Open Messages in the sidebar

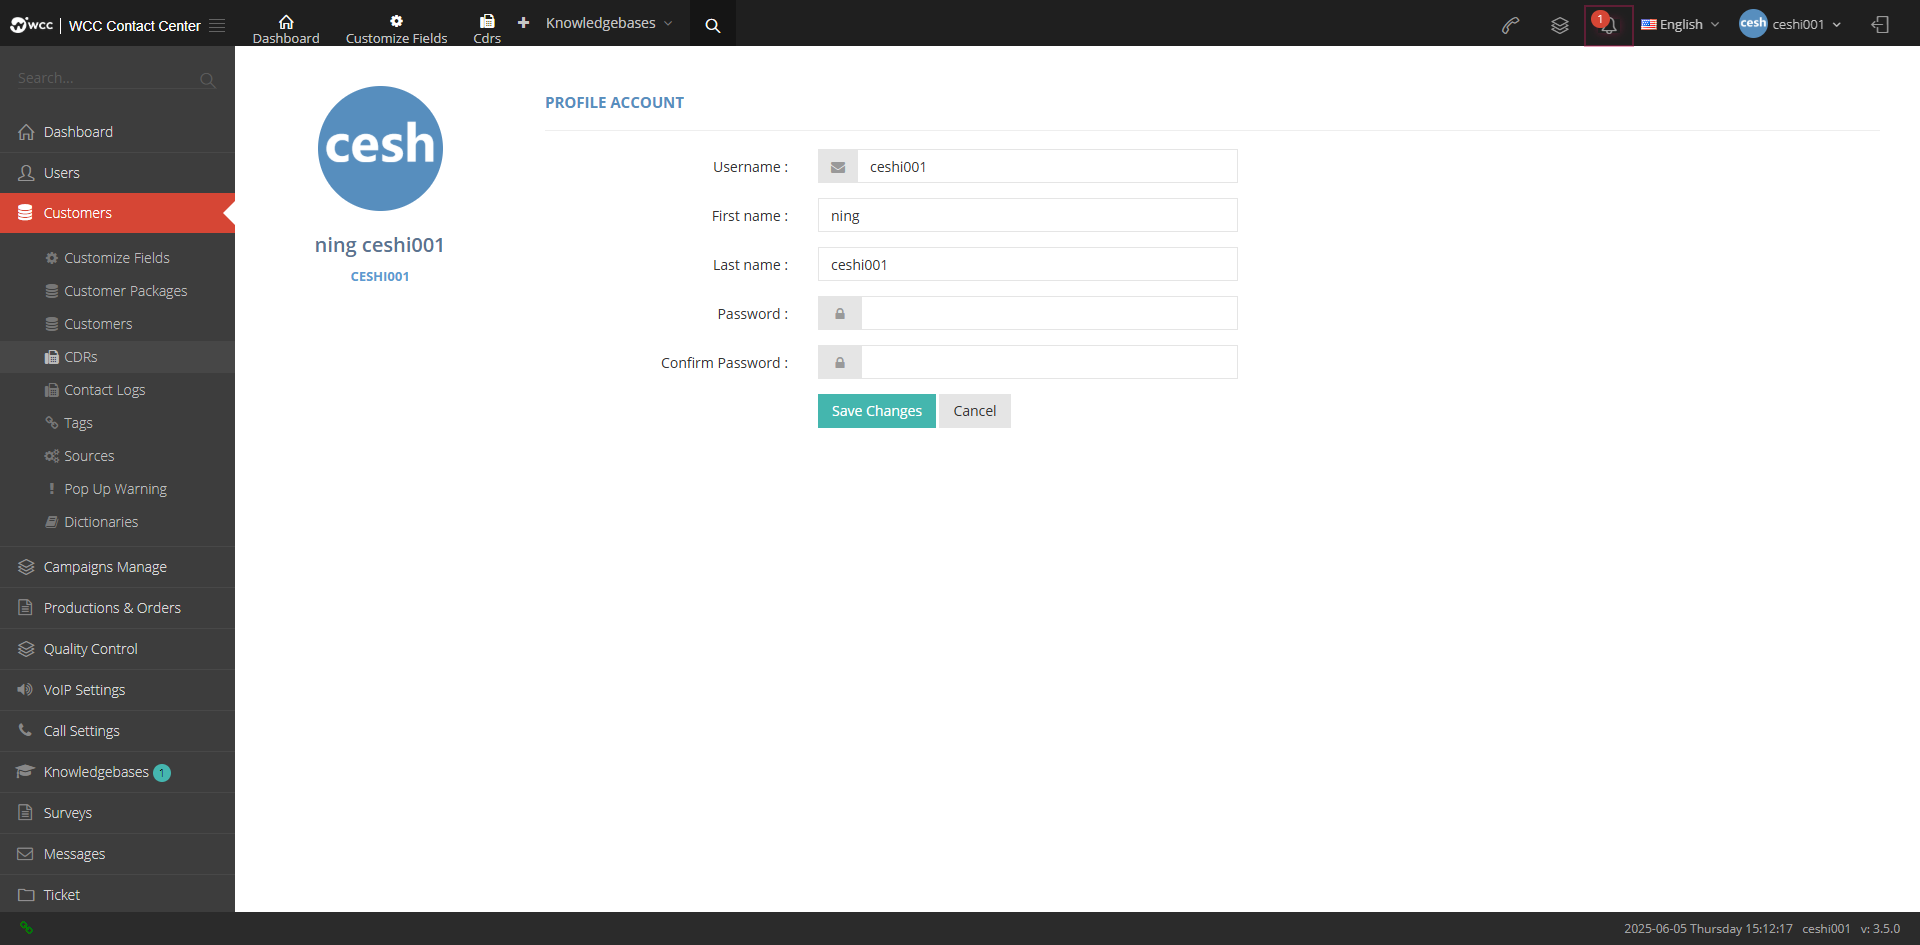[x=117, y=854]
